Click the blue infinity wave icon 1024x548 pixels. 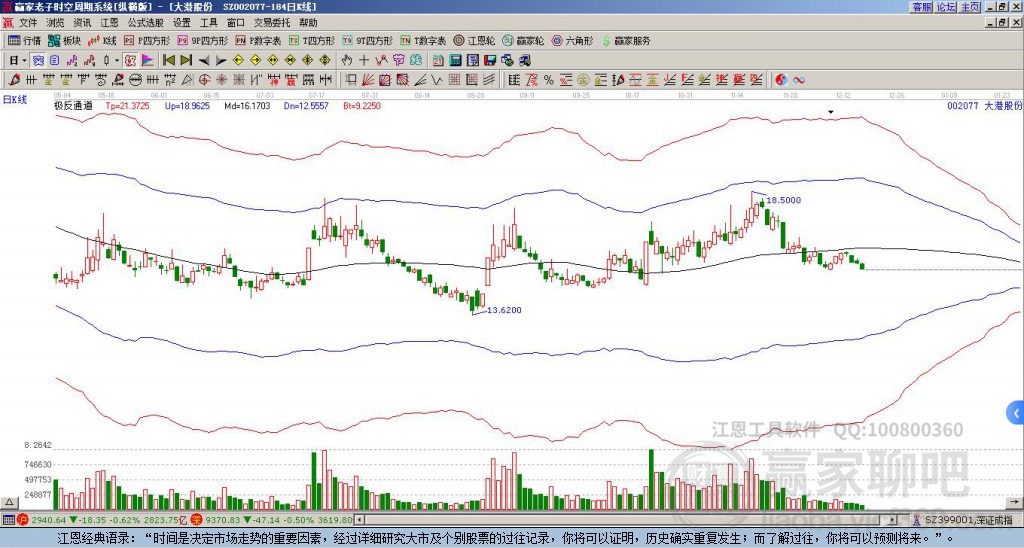coord(799,80)
